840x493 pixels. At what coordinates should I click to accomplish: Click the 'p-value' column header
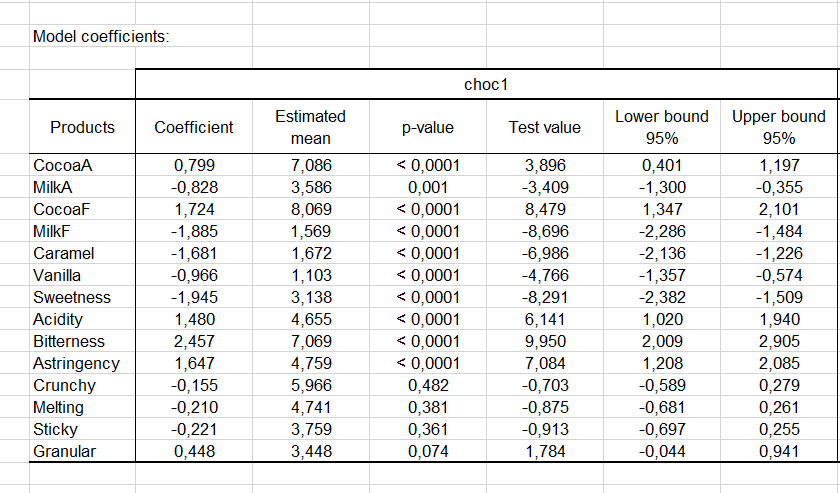pos(427,127)
